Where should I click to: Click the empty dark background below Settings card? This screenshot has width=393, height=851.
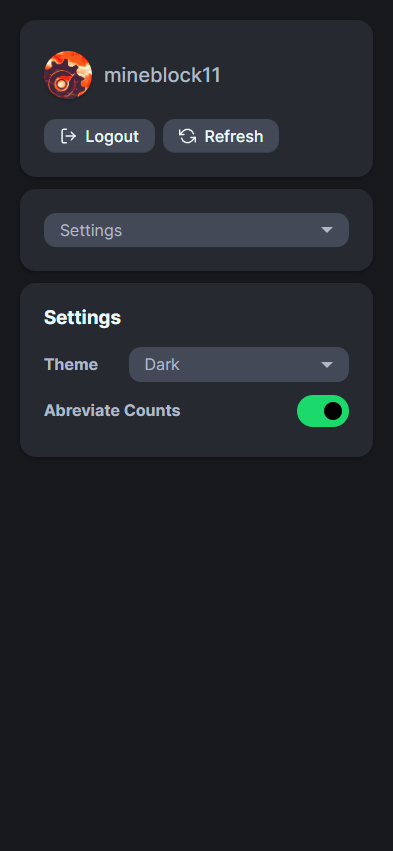[x=196, y=651]
